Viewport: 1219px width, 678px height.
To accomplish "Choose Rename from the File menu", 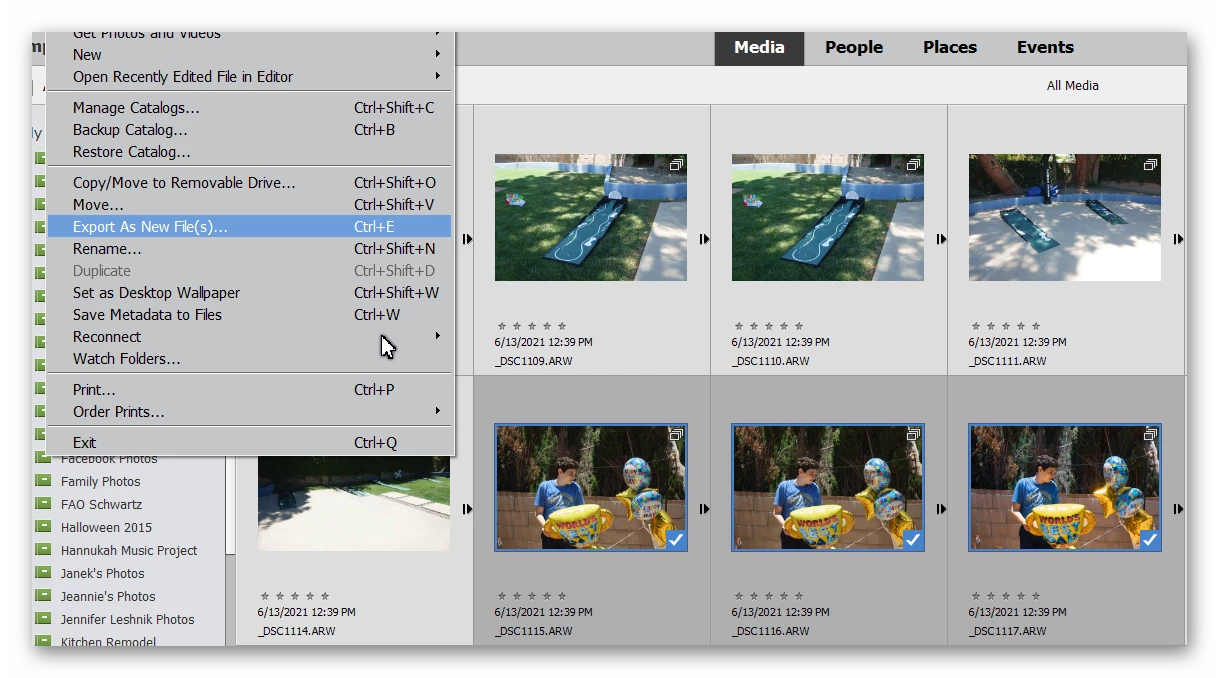I will pos(249,249).
